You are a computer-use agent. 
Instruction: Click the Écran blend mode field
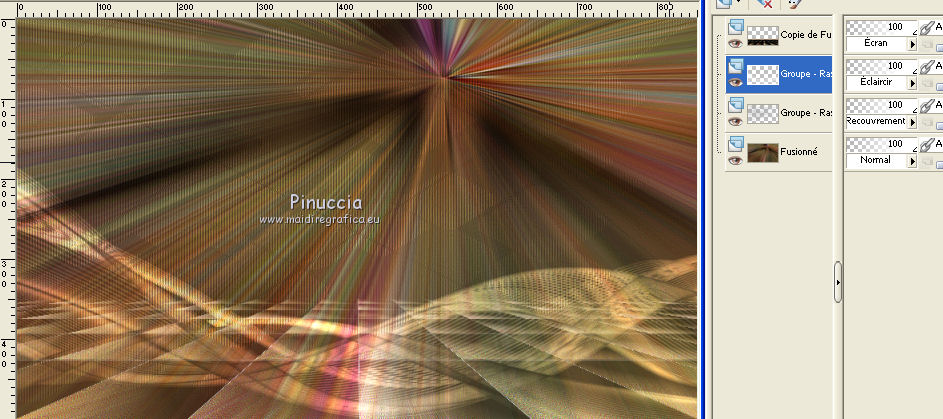(x=876, y=44)
